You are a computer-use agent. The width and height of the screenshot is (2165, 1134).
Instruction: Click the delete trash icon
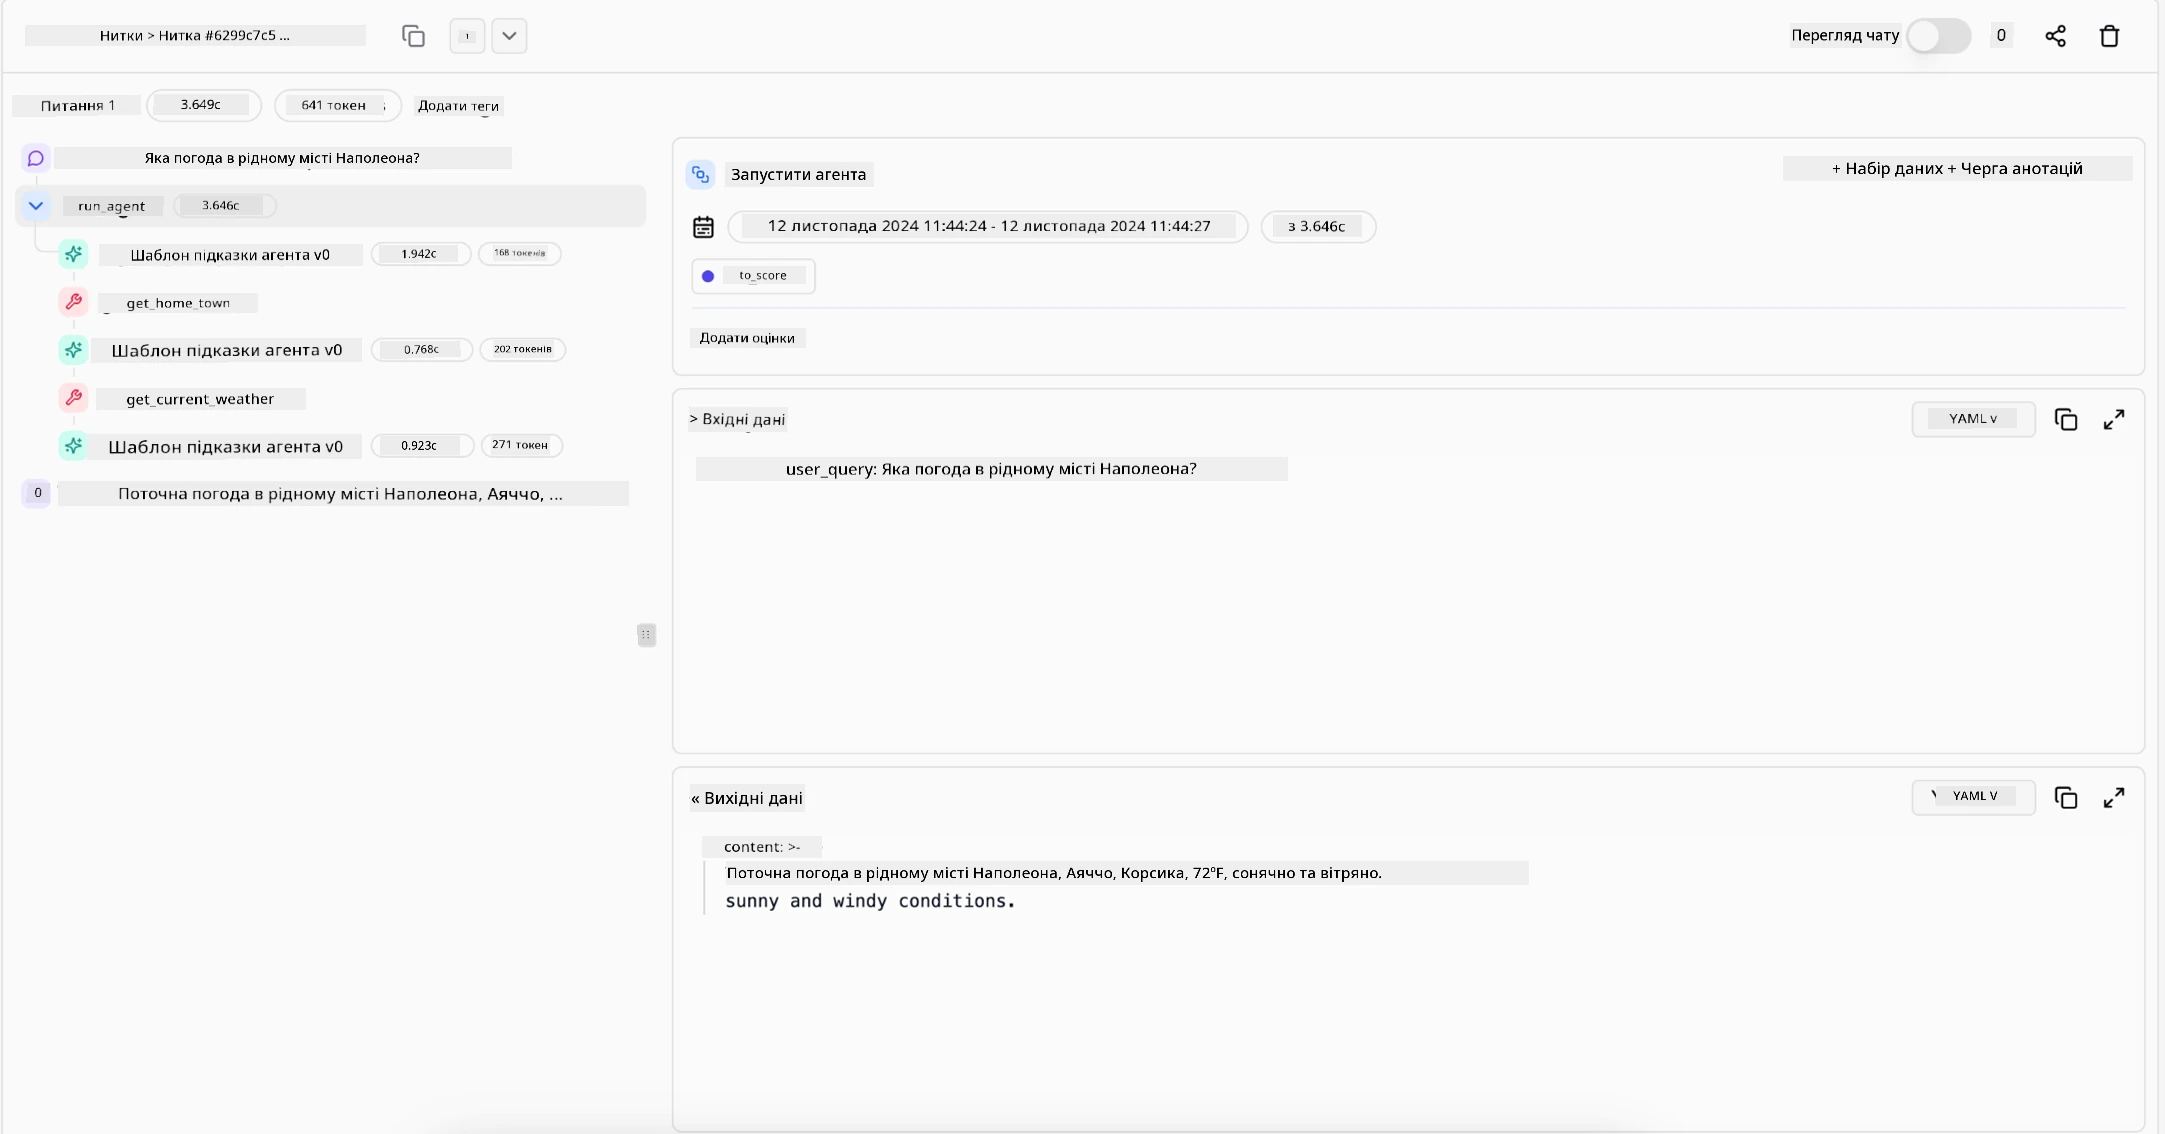[2109, 35]
